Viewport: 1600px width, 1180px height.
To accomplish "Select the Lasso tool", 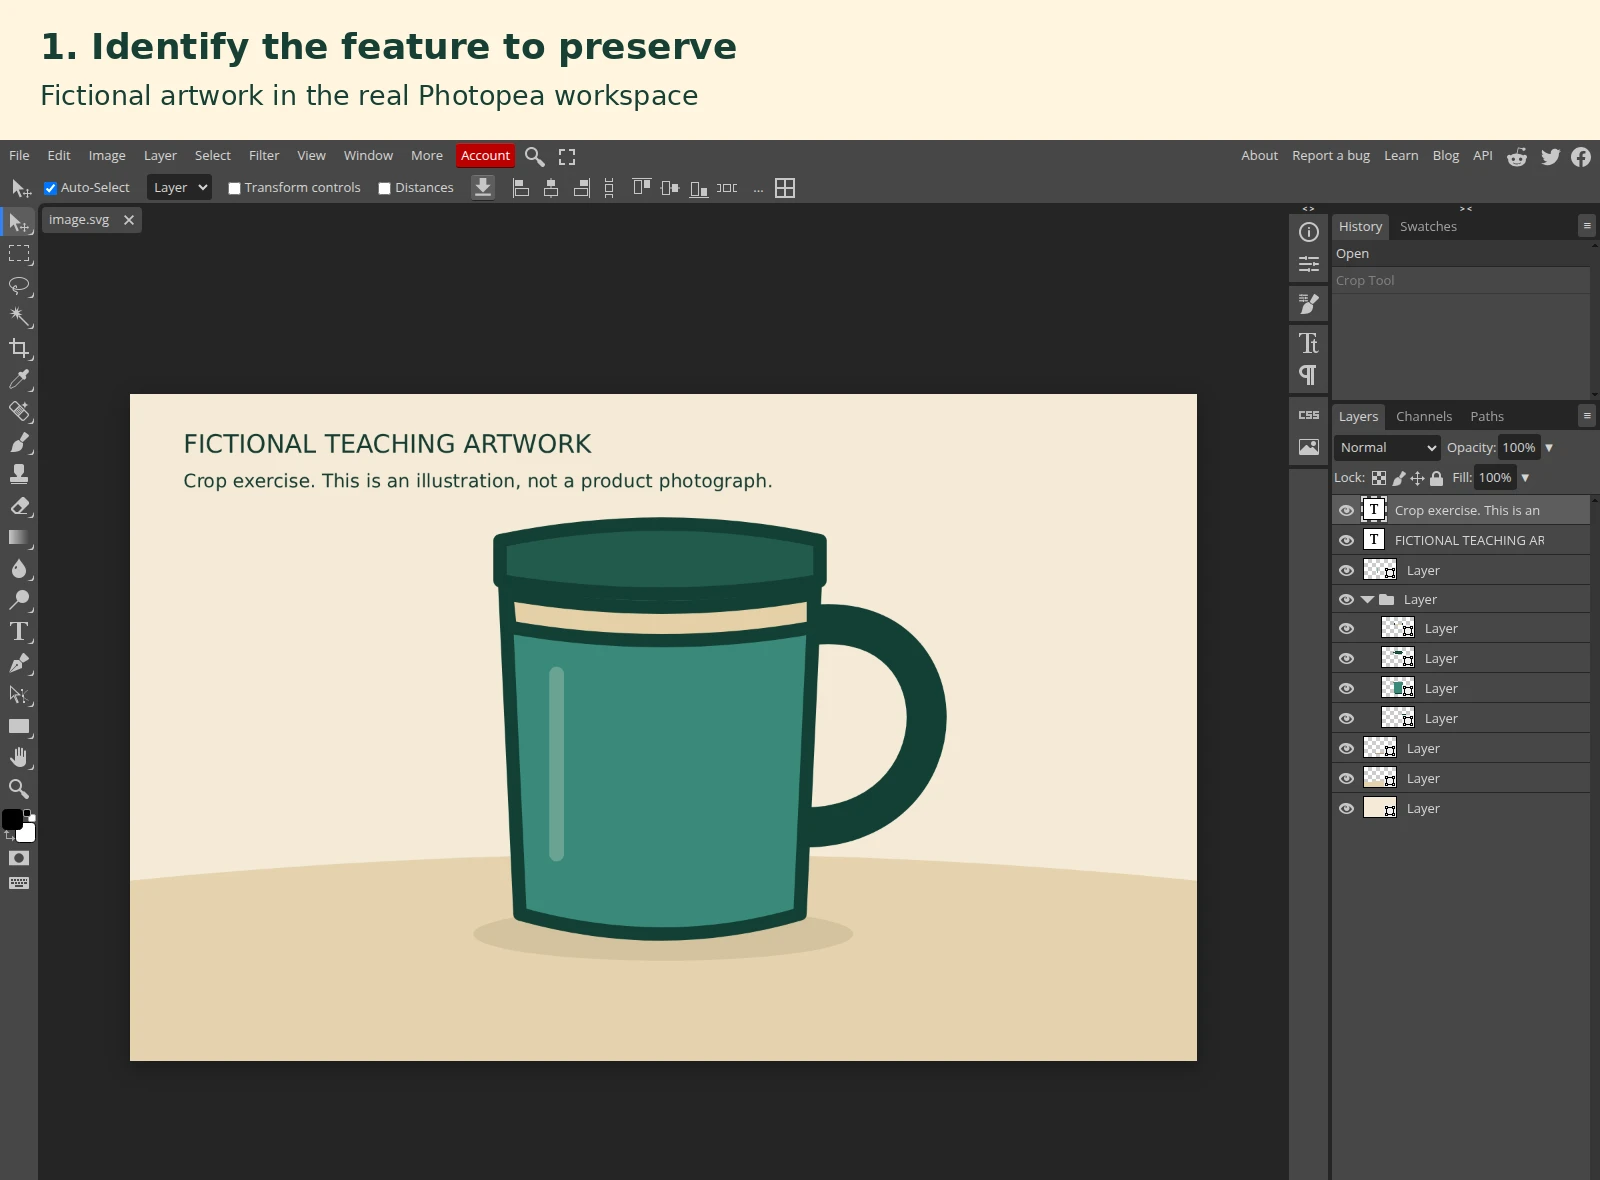I will (19, 286).
